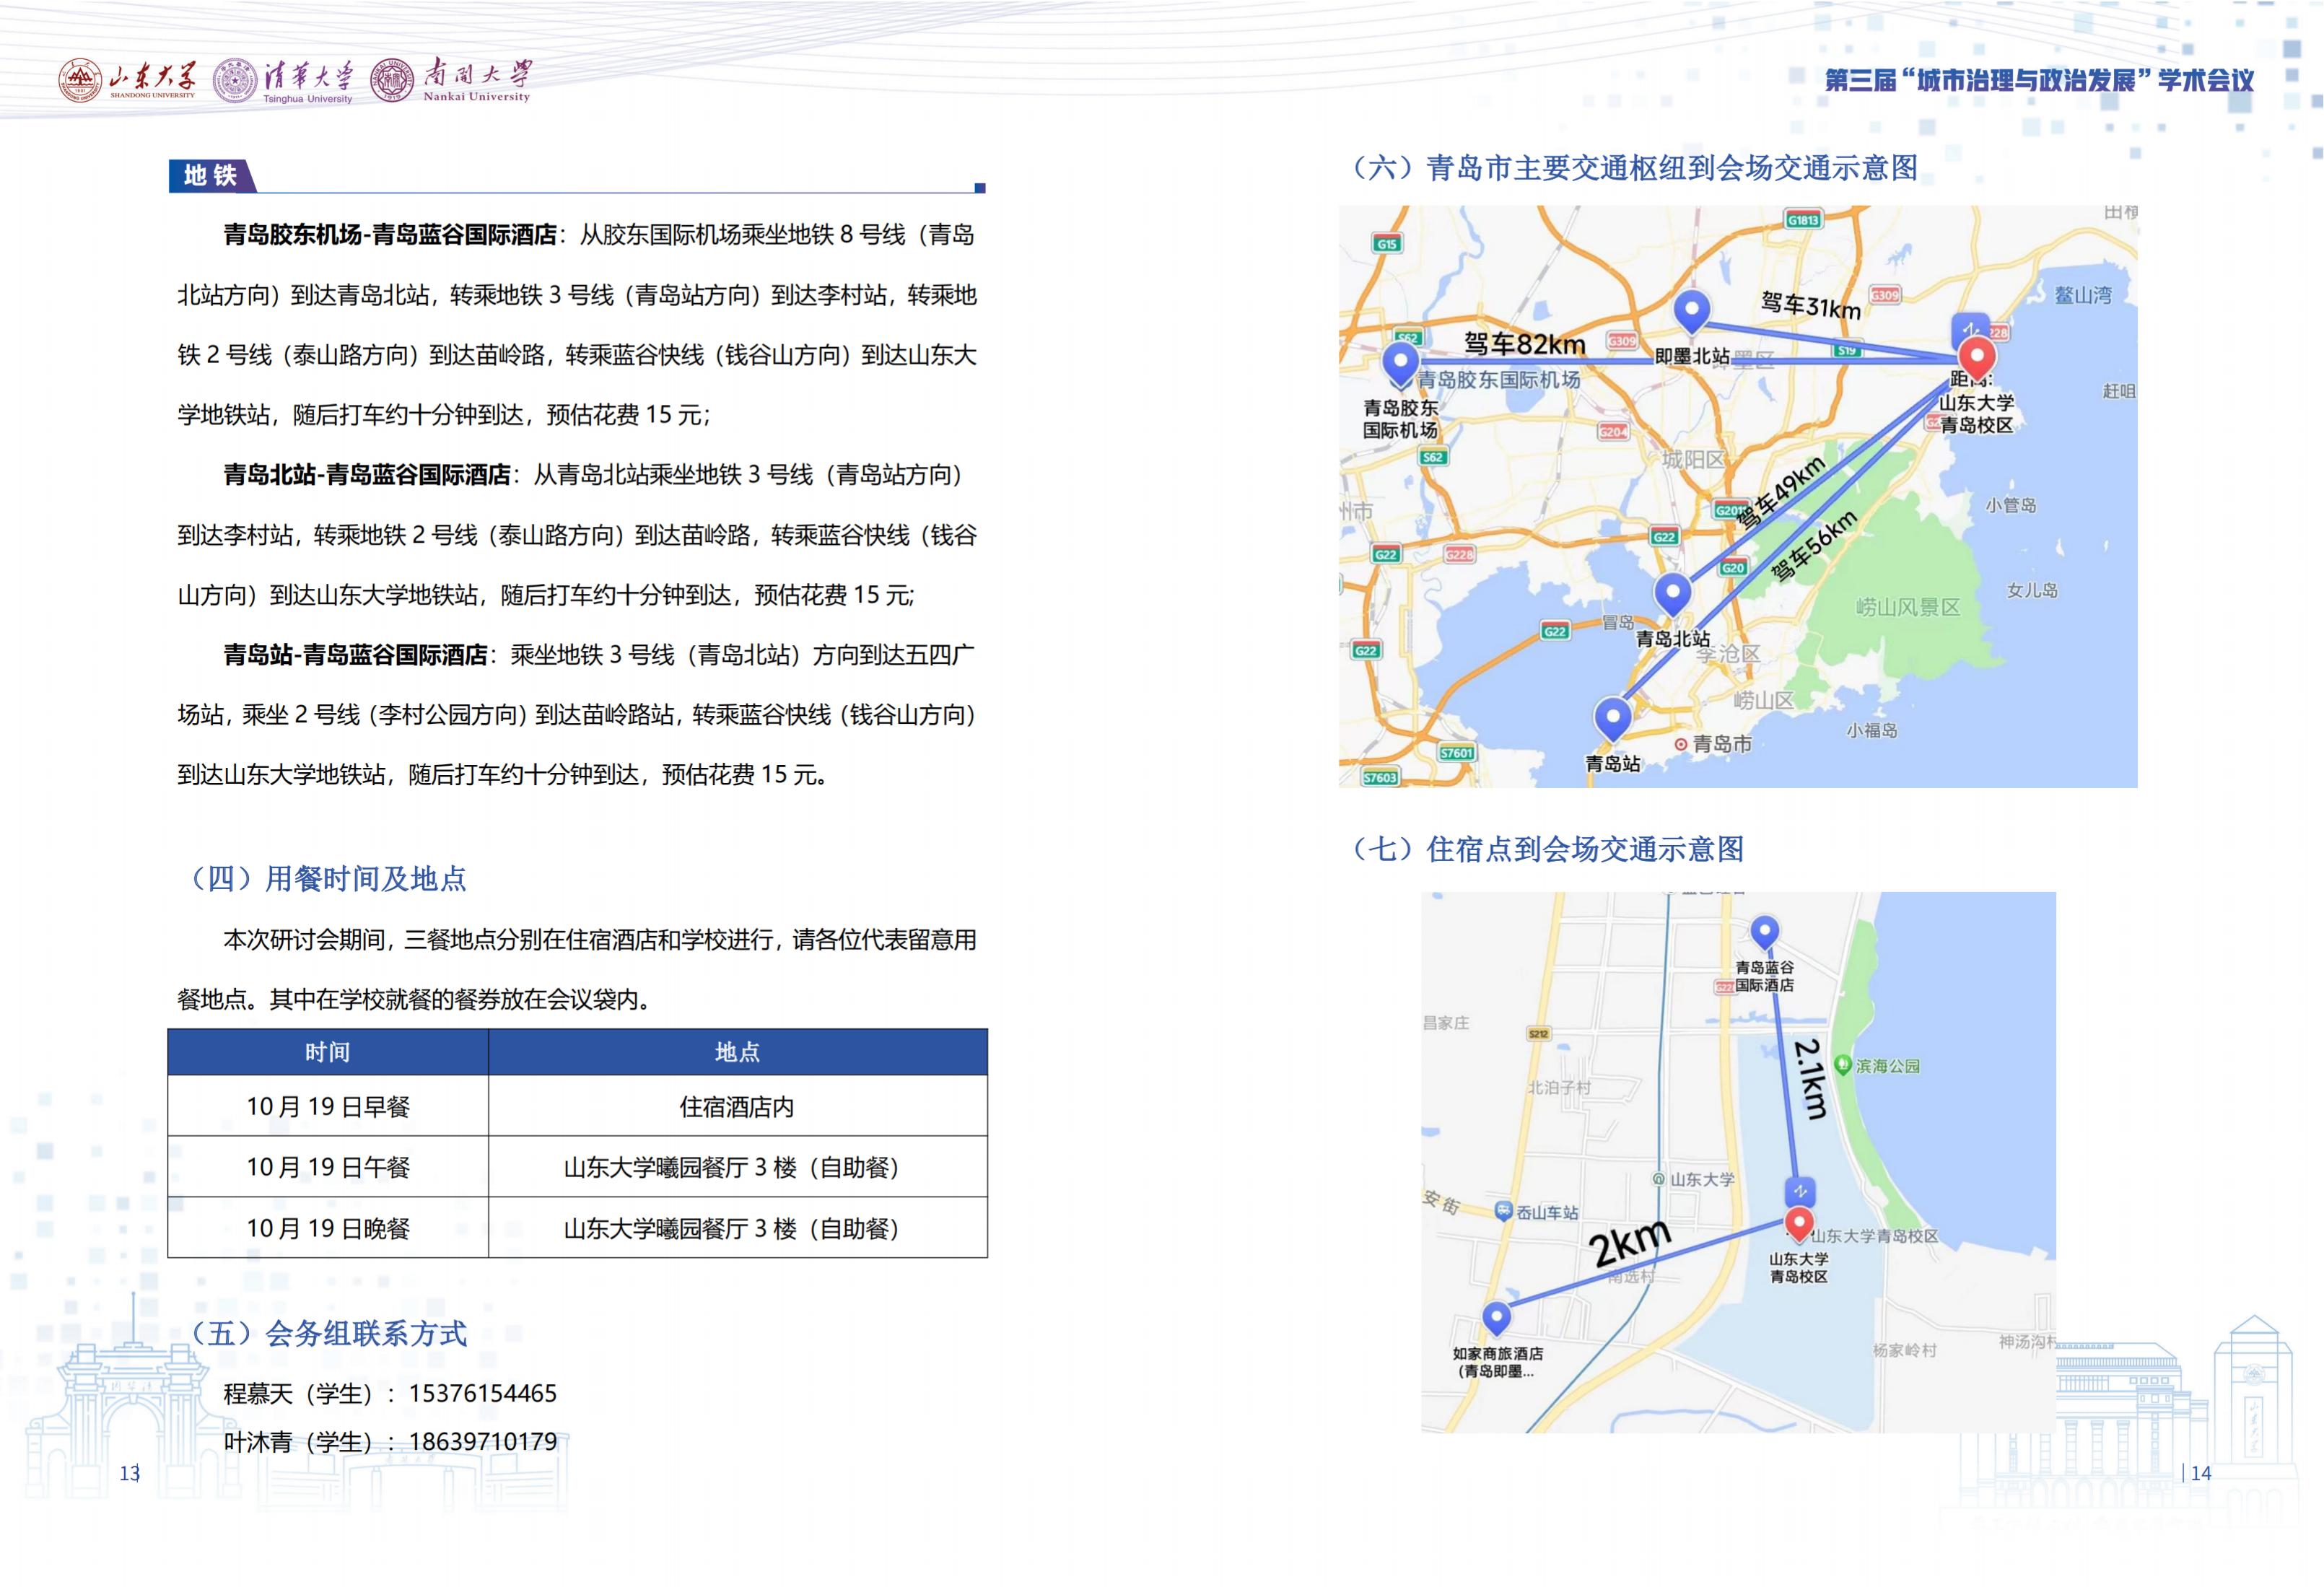Screen dimensions: 2324x1587
Task: Click red campus pin on lodging map
Action: (x=1799, y=1223)
